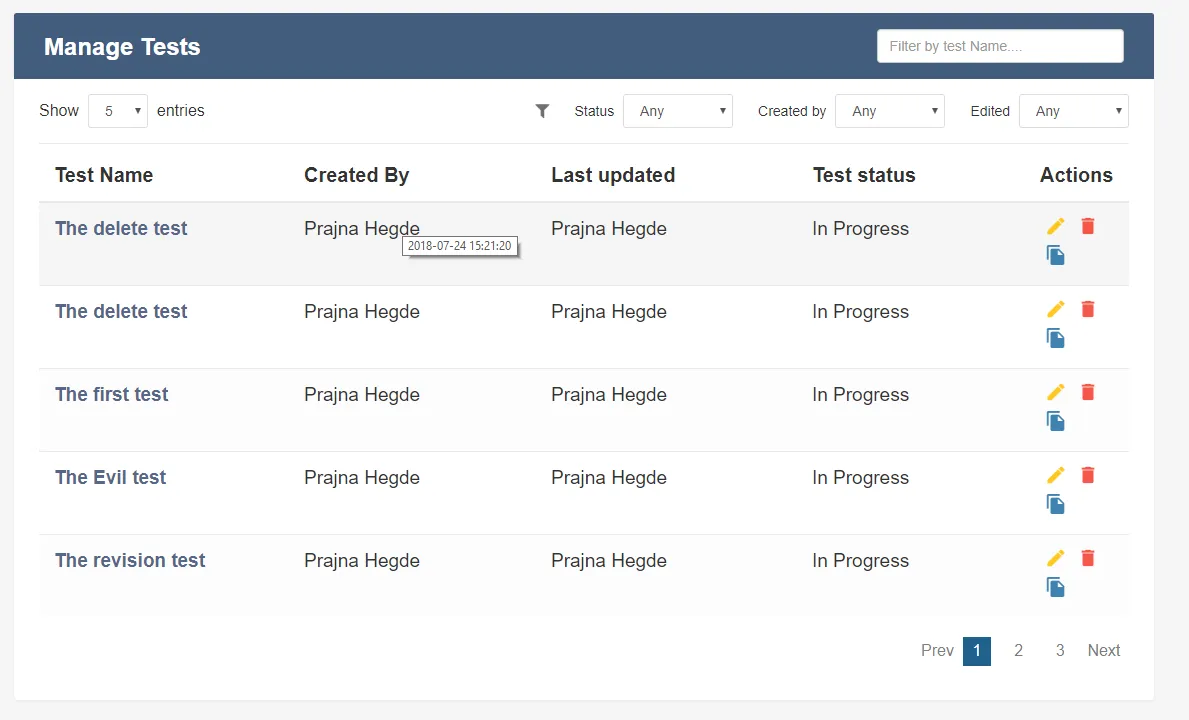Image resolution: width=1189 pixels, height=720 pixels.
Task: Click the filter funnel icon
Action: [542, 111]
